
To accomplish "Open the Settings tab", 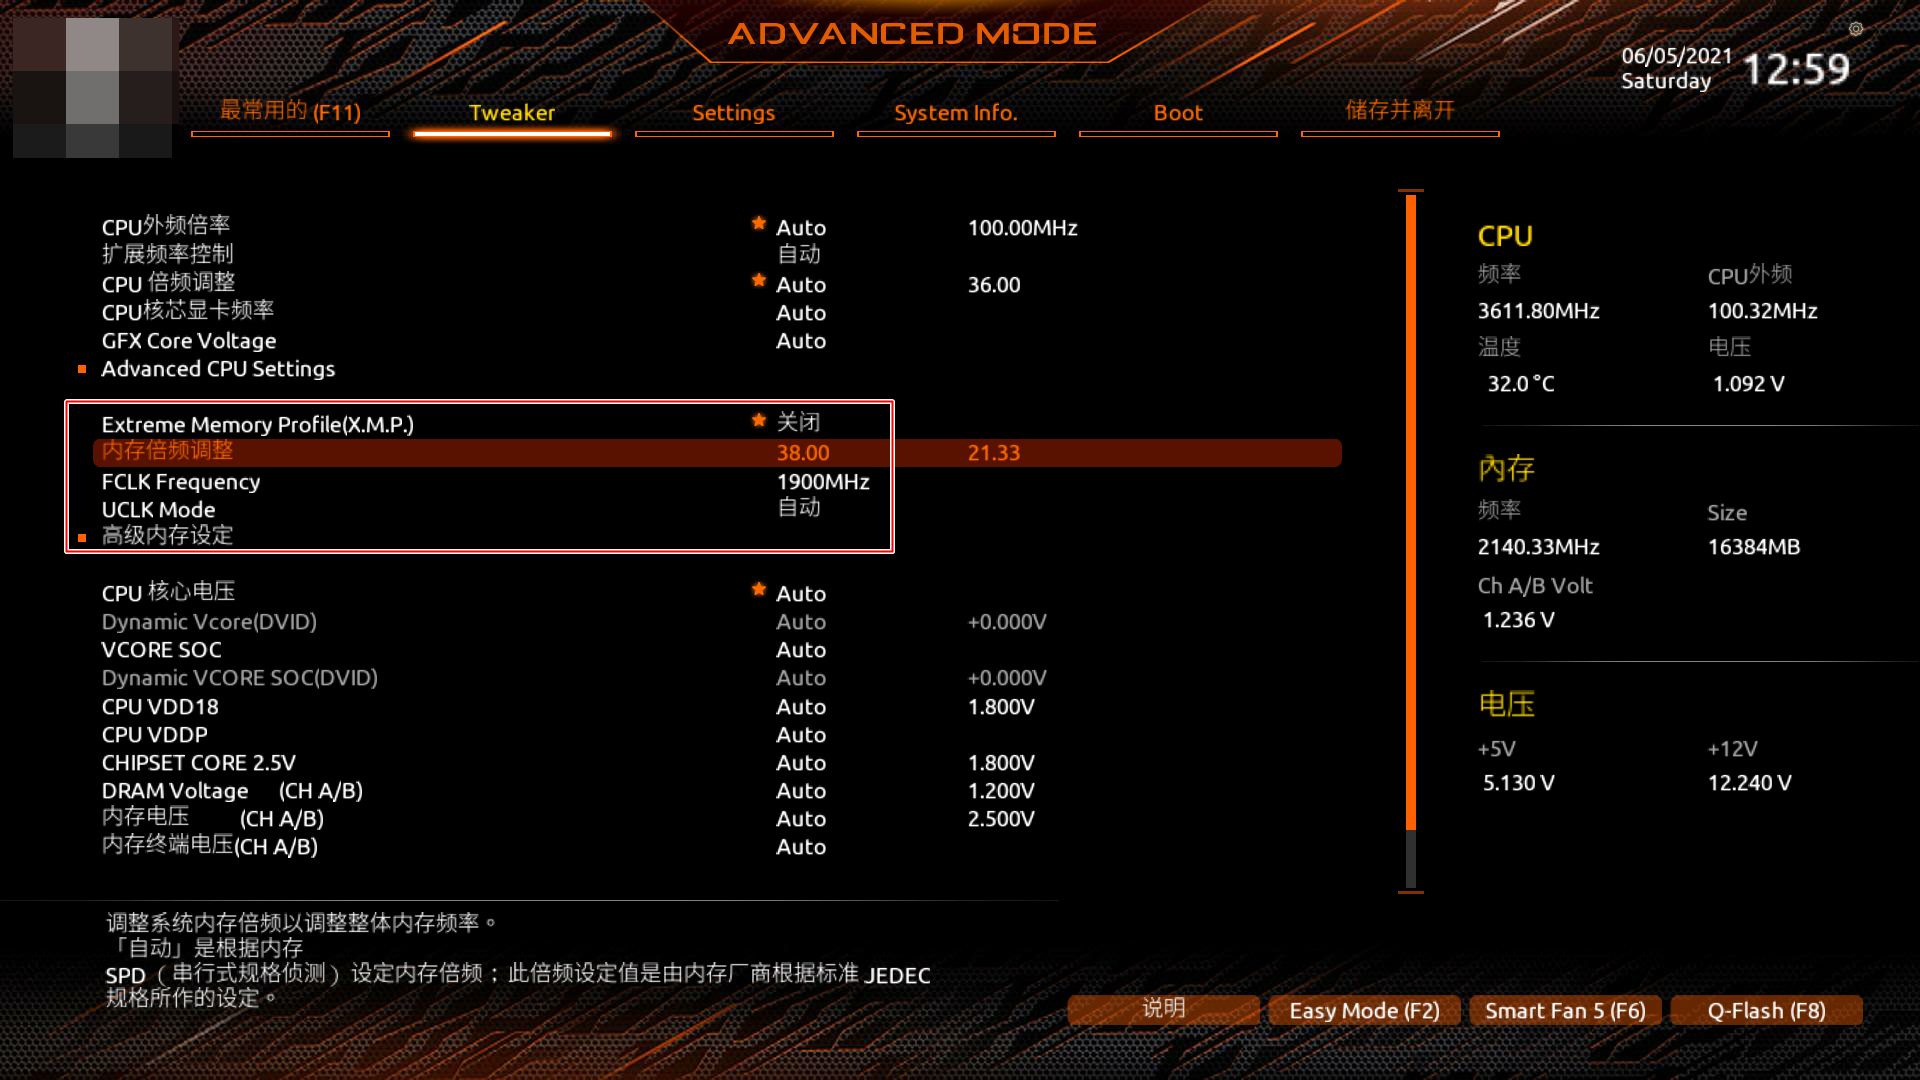I will click(733, 112).
